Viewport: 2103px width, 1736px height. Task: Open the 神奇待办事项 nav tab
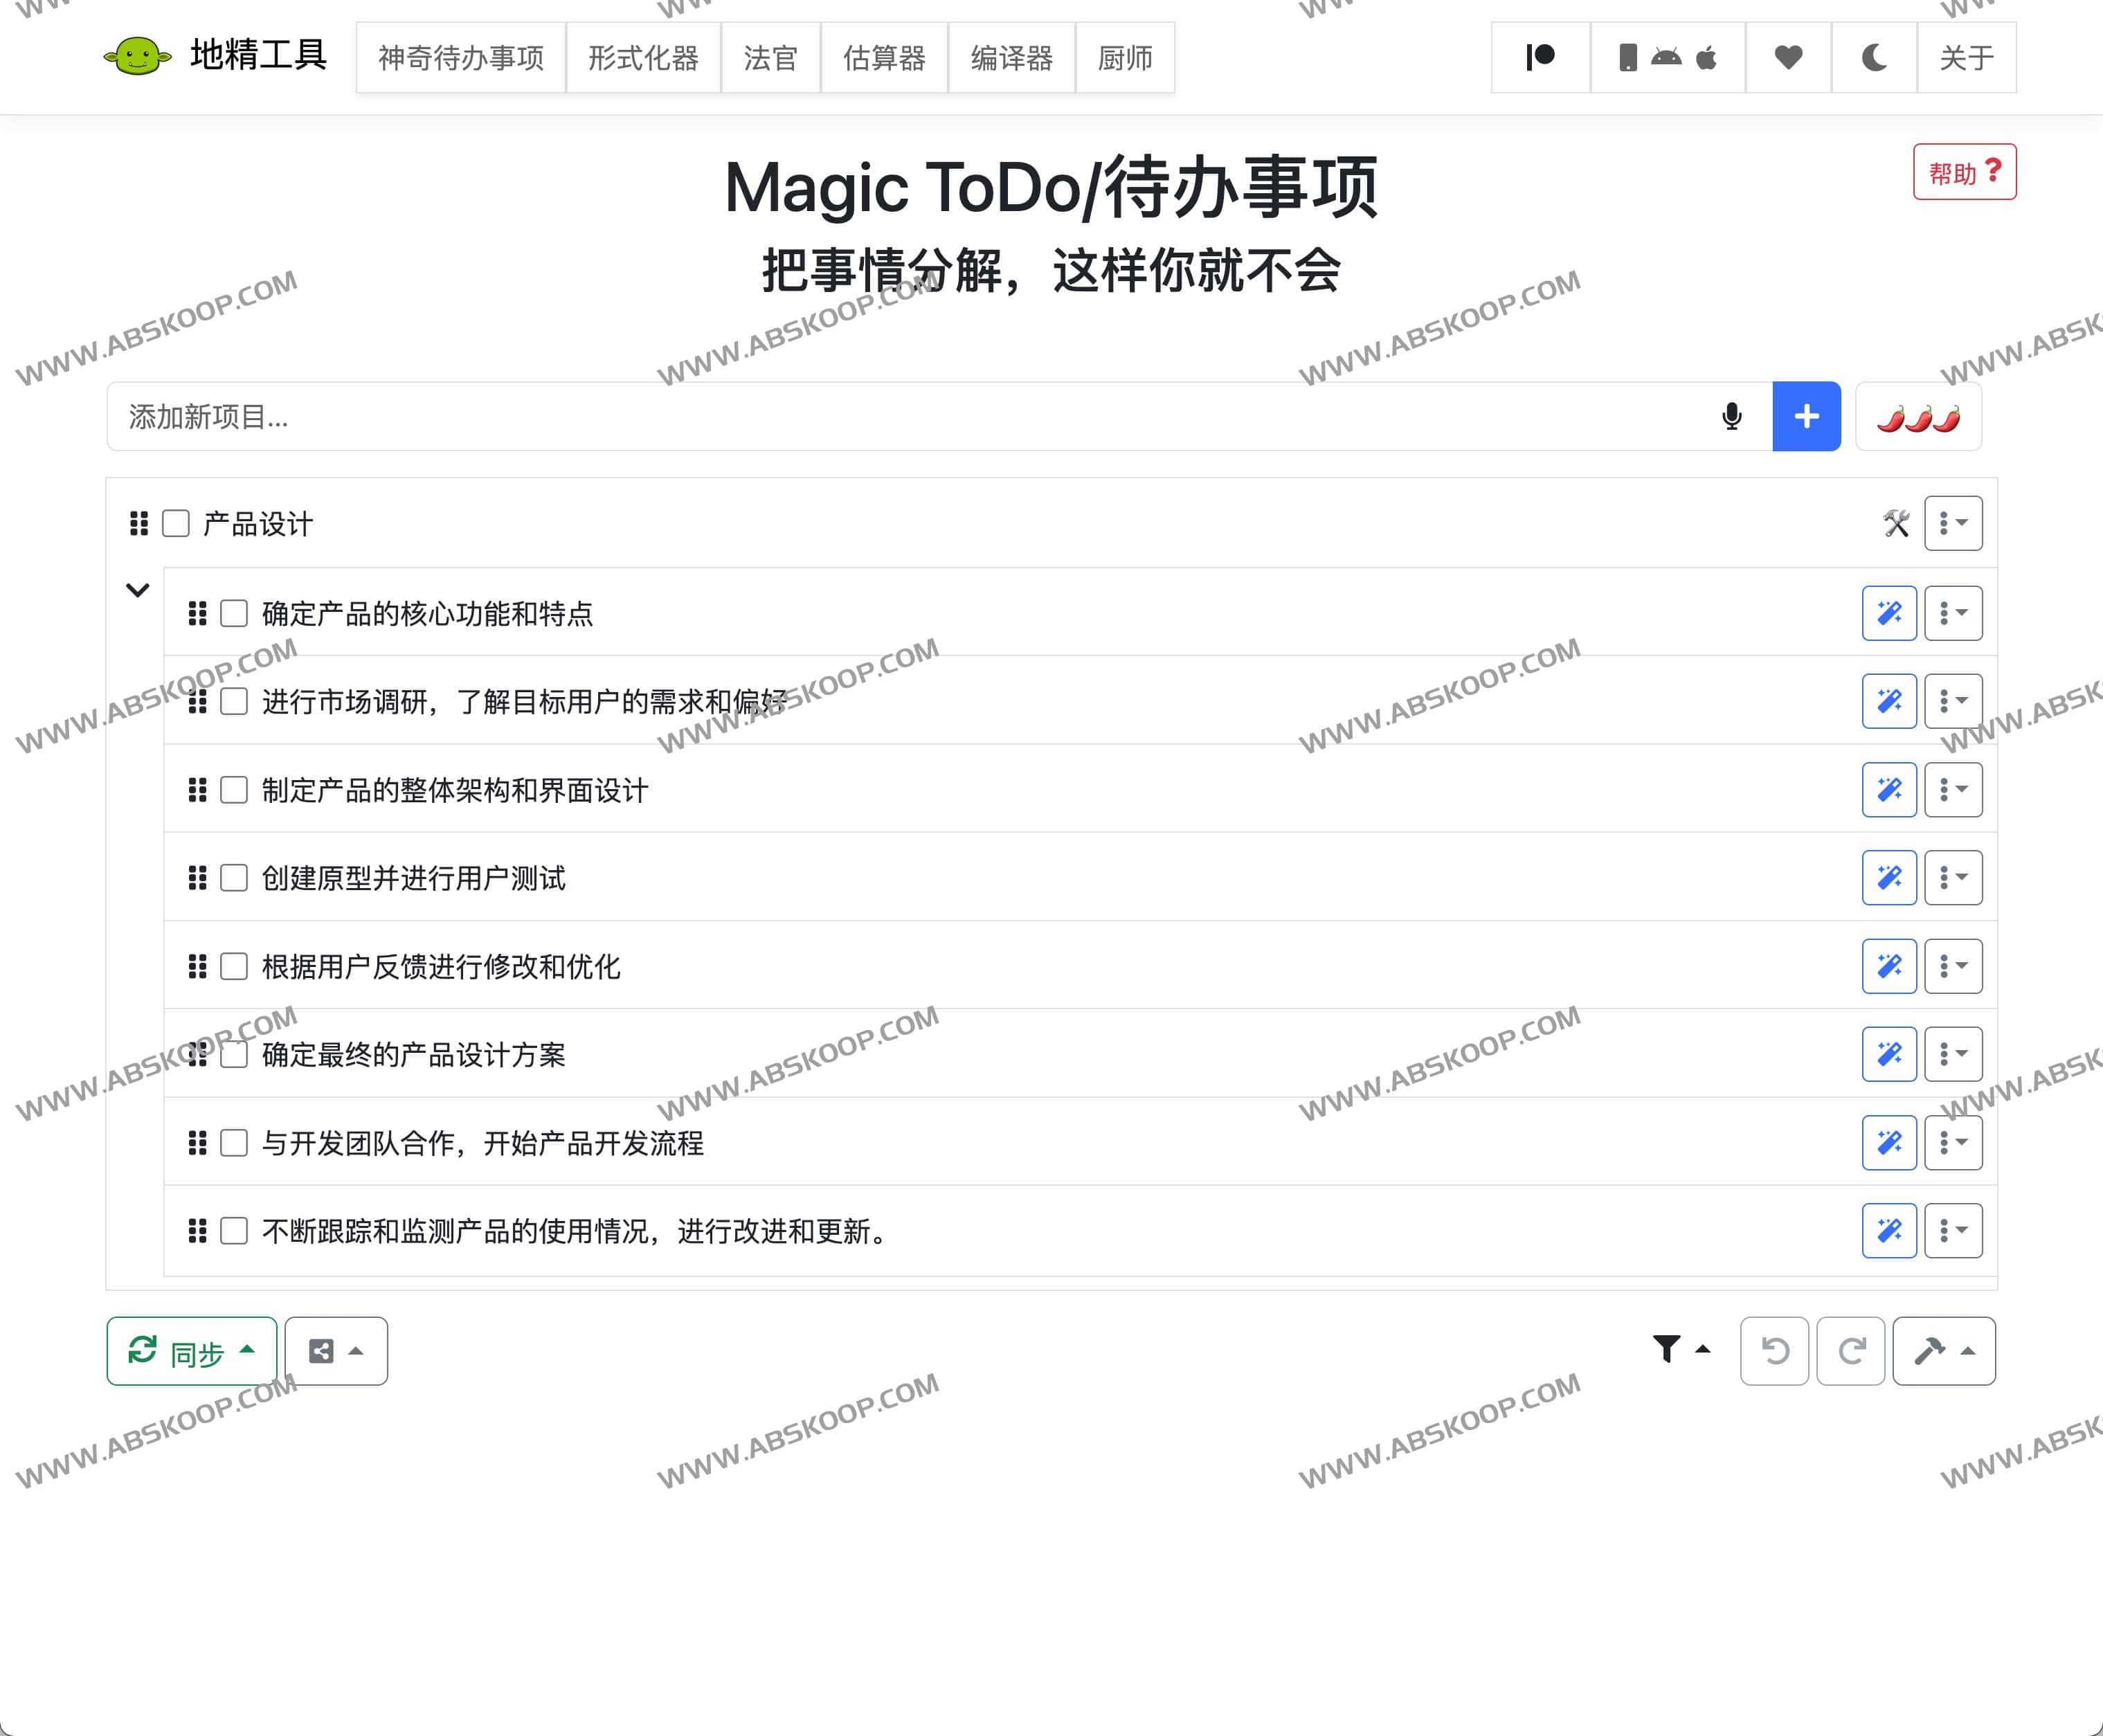(461, 58)
